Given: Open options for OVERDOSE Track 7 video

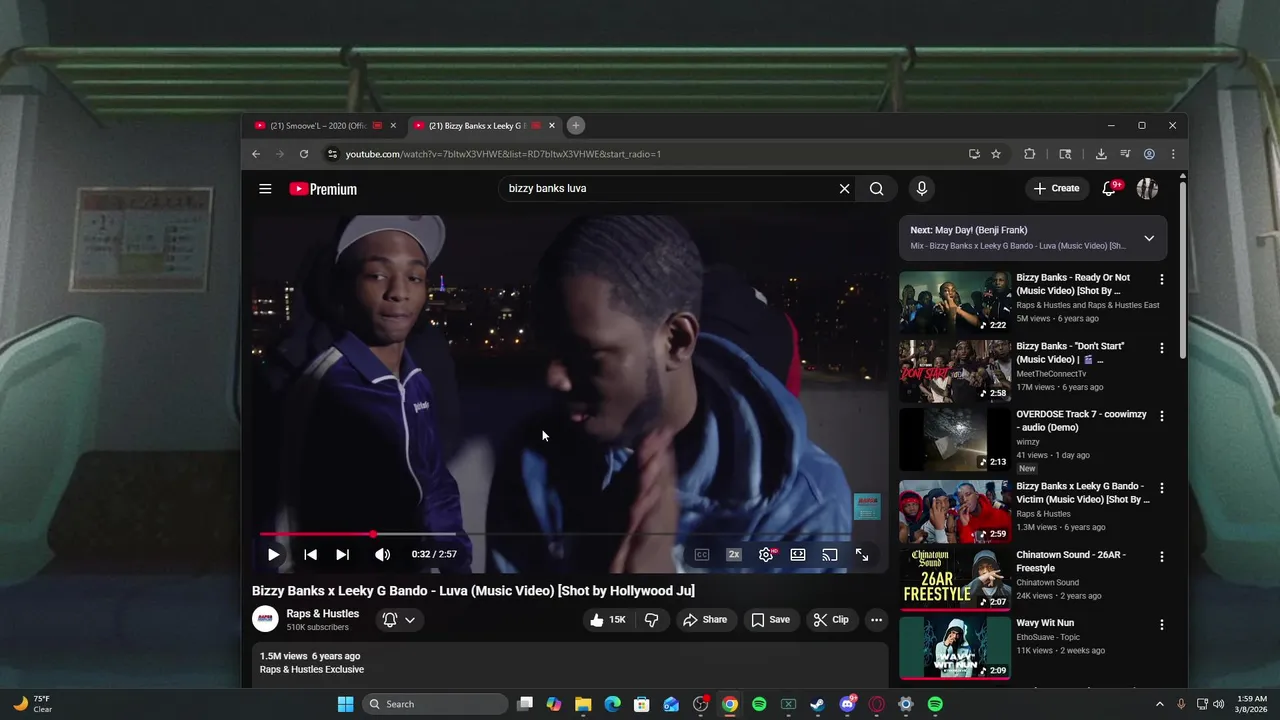Looking at the screenshot, I should coord(1161,417).
